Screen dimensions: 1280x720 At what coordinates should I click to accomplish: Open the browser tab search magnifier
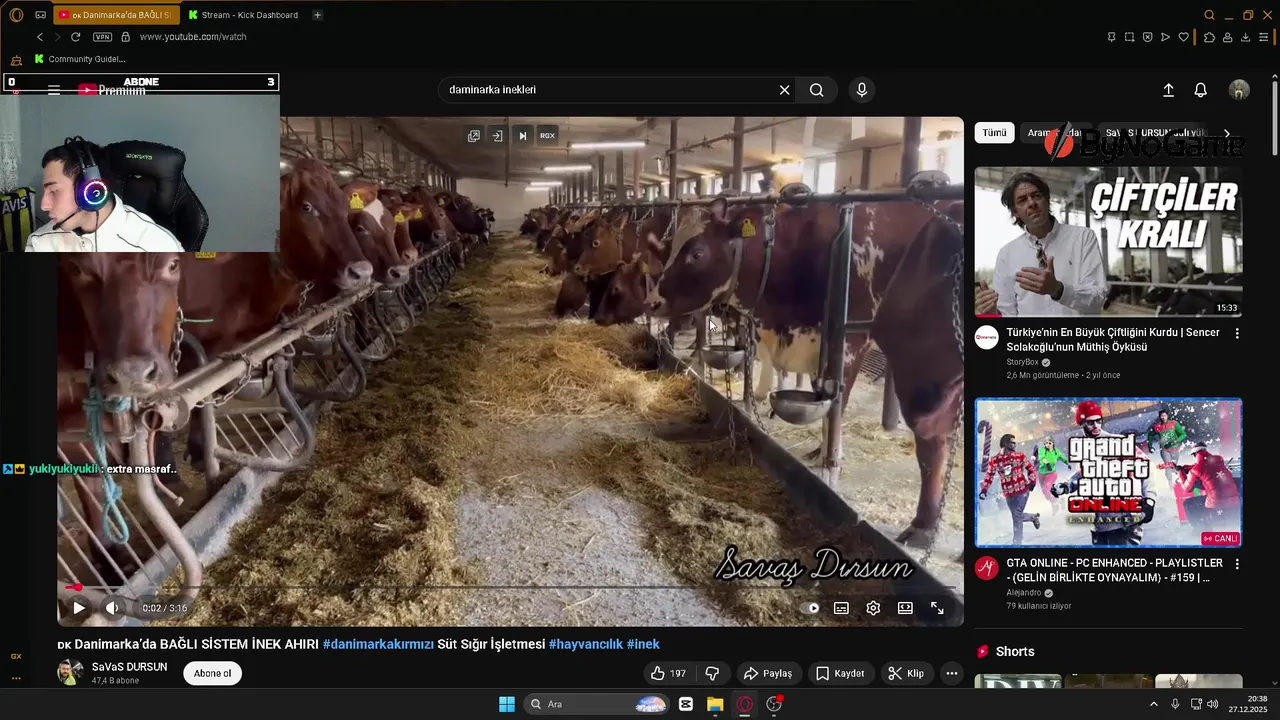(x=1209, y=15)
